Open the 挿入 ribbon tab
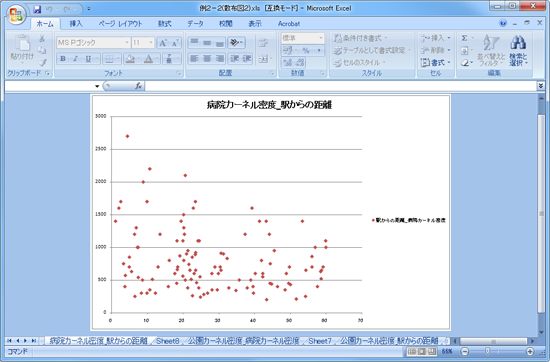 (x=75, y=24)
